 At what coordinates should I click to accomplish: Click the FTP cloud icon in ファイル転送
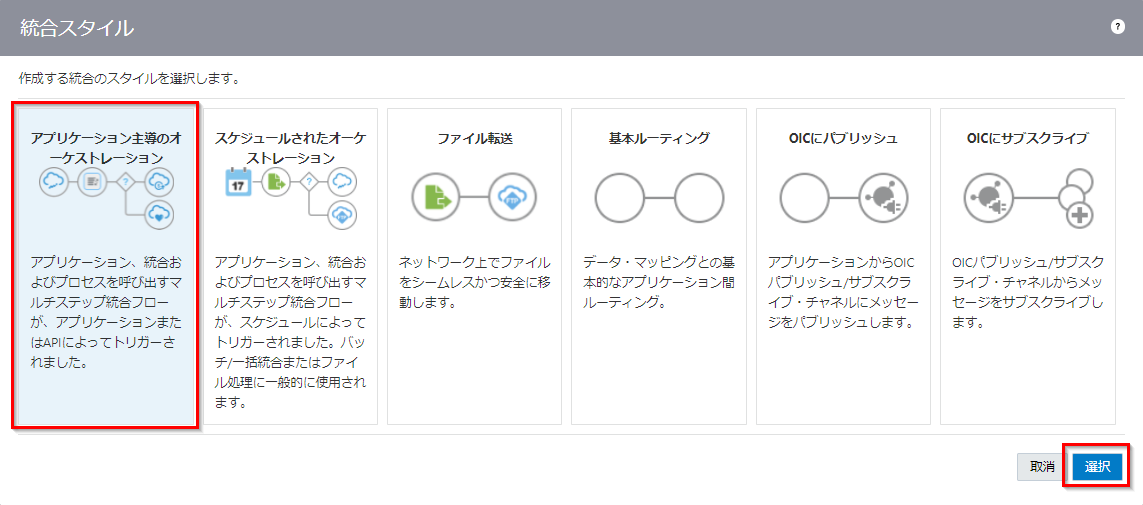click(x=513, y=198)
